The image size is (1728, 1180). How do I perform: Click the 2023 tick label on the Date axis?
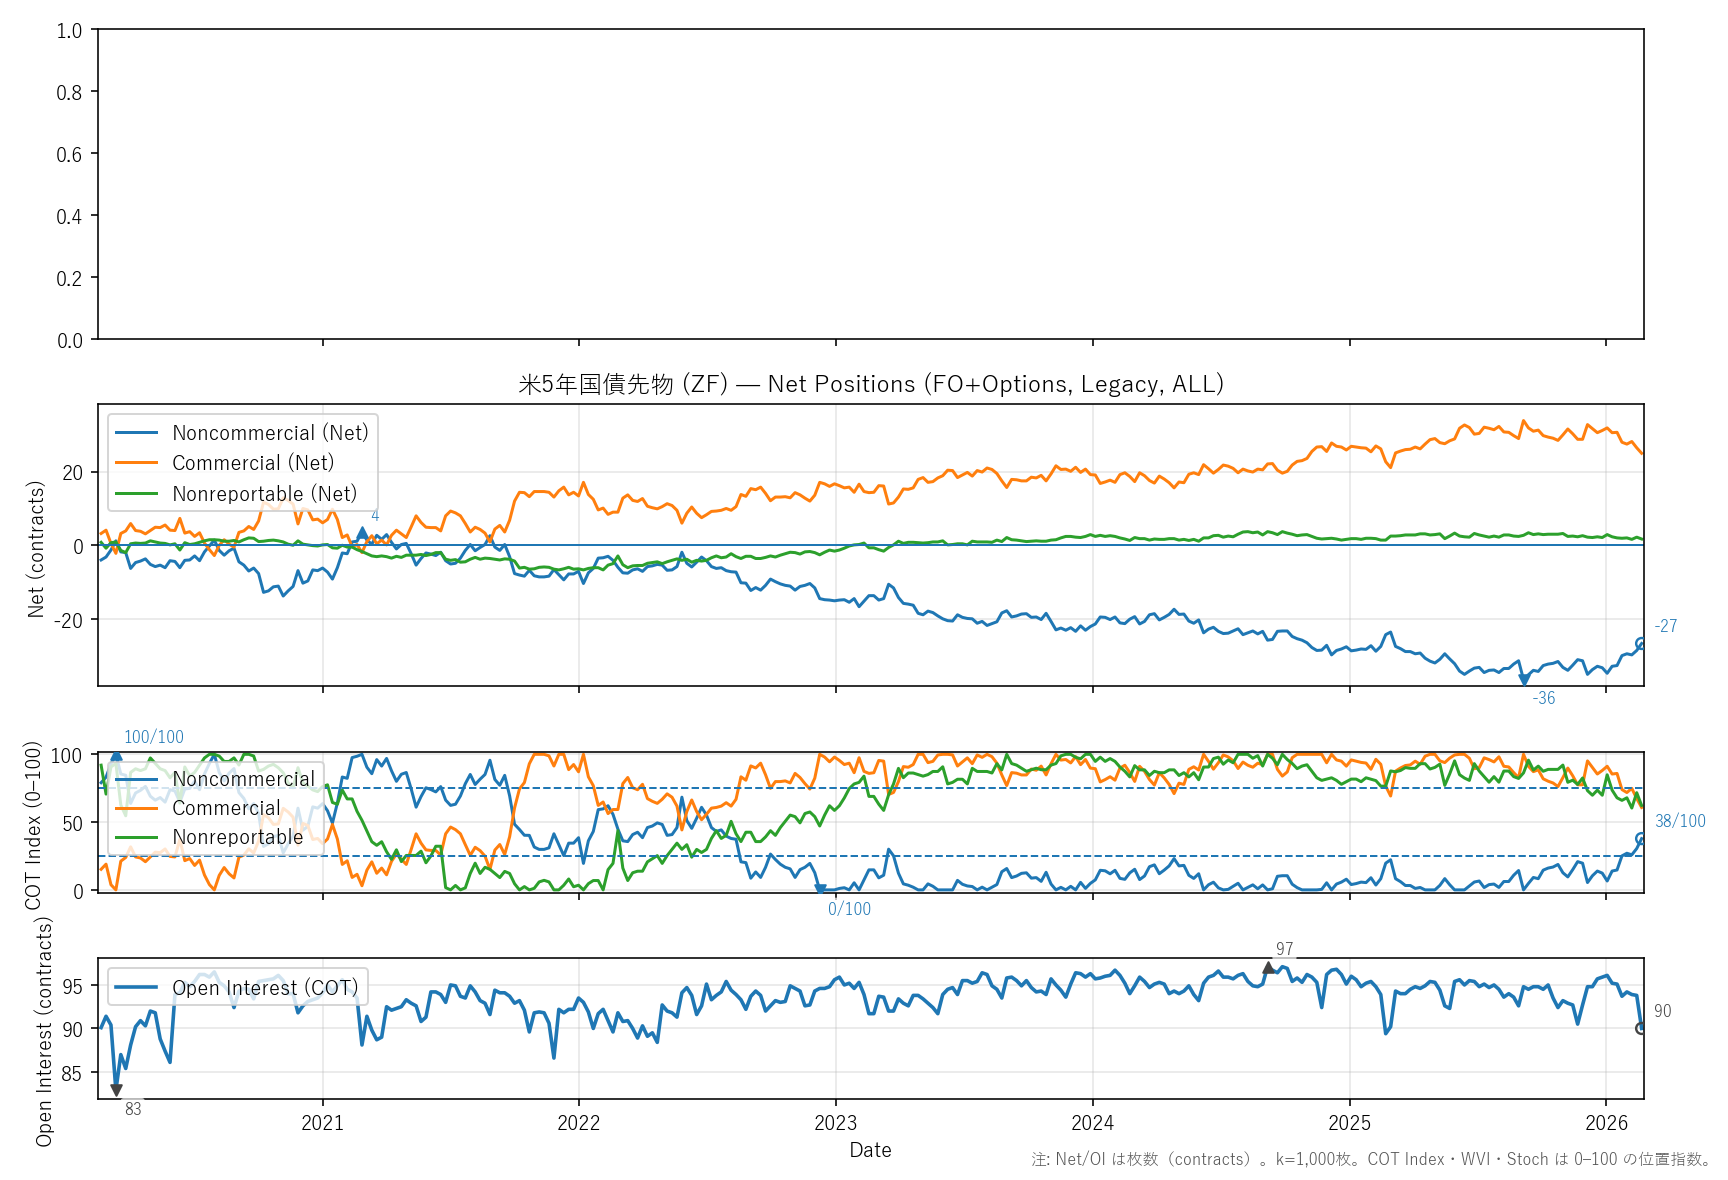(x=835, y=1123)
